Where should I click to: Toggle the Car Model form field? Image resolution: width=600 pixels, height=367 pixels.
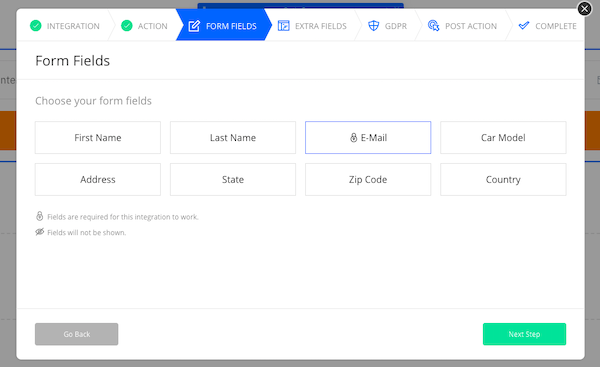click(503, 138)
